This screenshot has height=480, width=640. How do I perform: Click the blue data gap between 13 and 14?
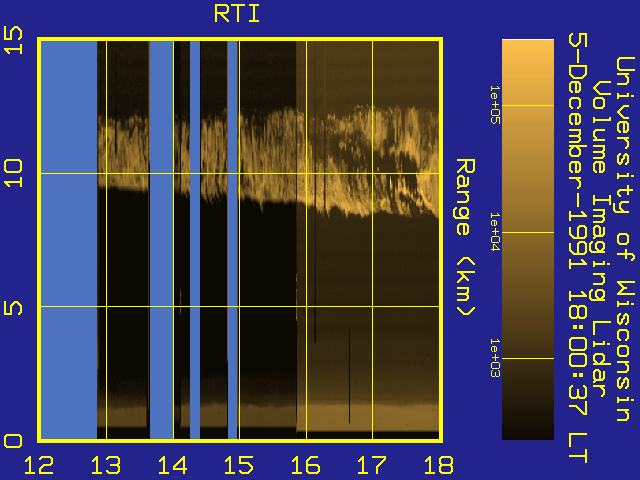[x=161, y=240]
